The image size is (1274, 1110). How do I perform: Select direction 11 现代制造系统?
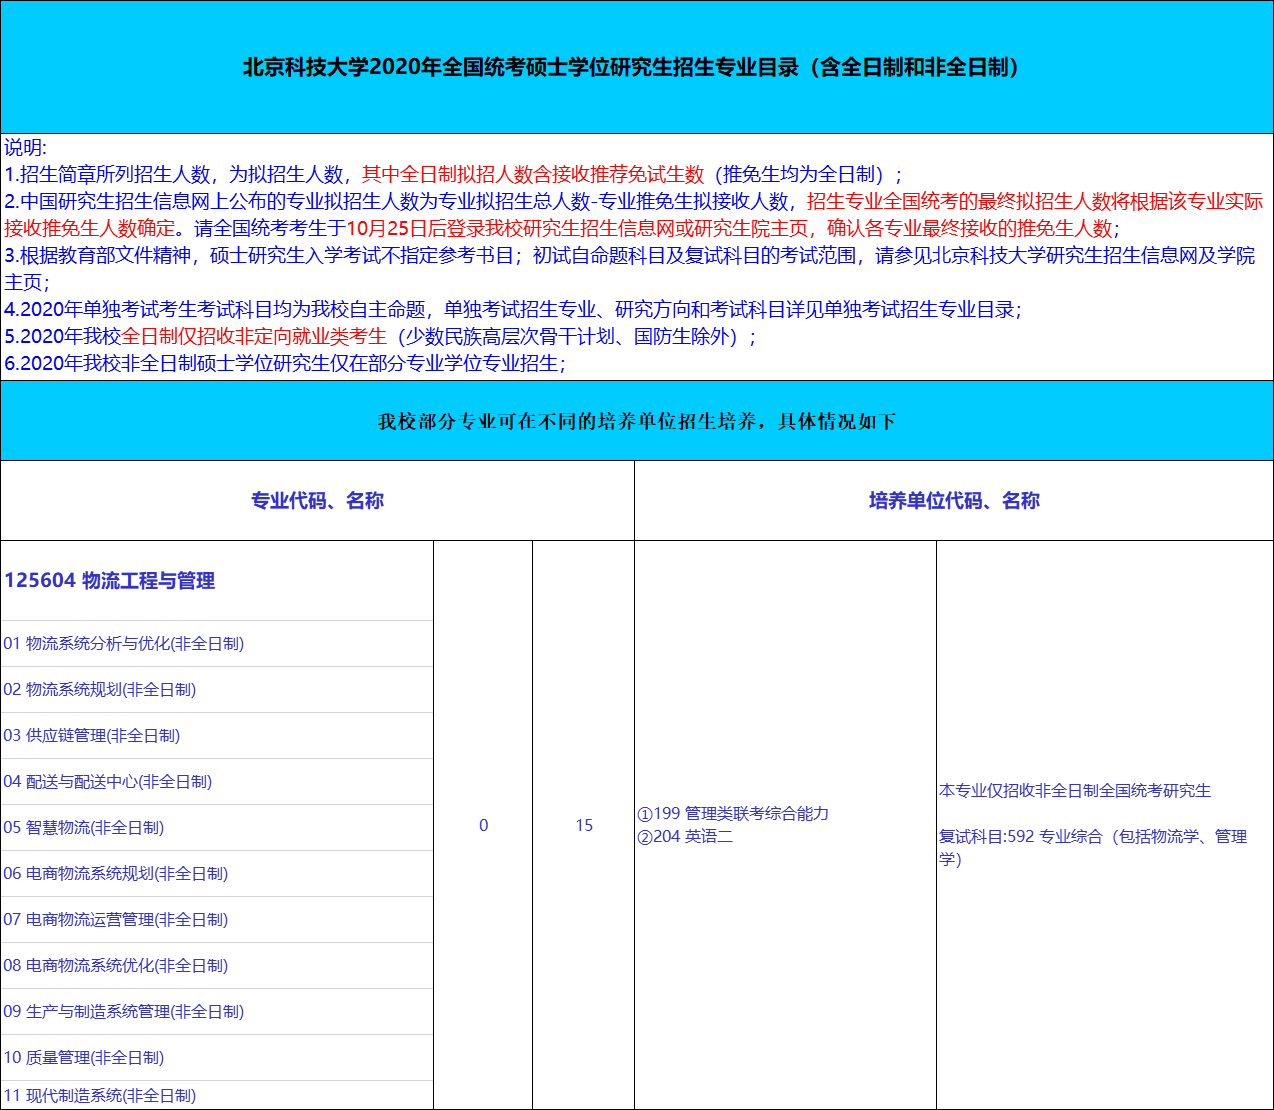click(x=100, y=1096)
